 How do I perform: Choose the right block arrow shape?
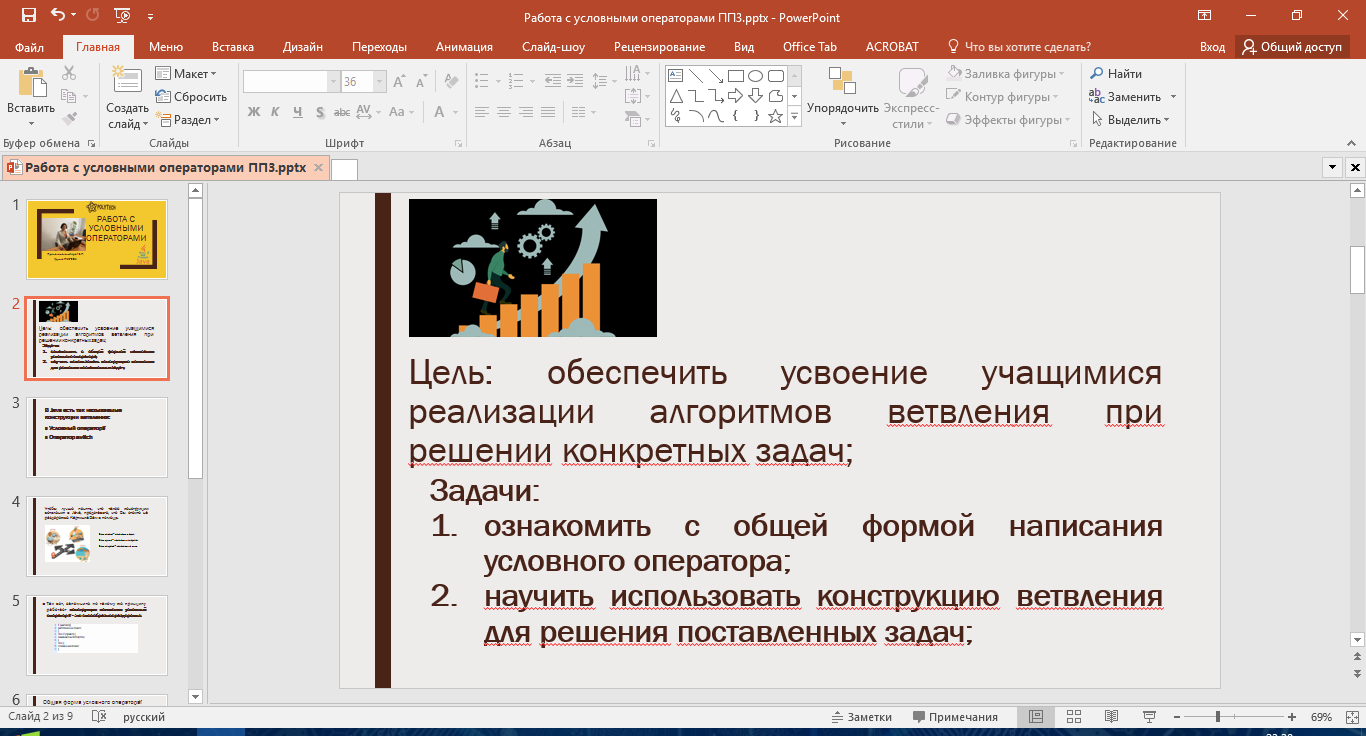pyautogui.click(x=735, y=96)
